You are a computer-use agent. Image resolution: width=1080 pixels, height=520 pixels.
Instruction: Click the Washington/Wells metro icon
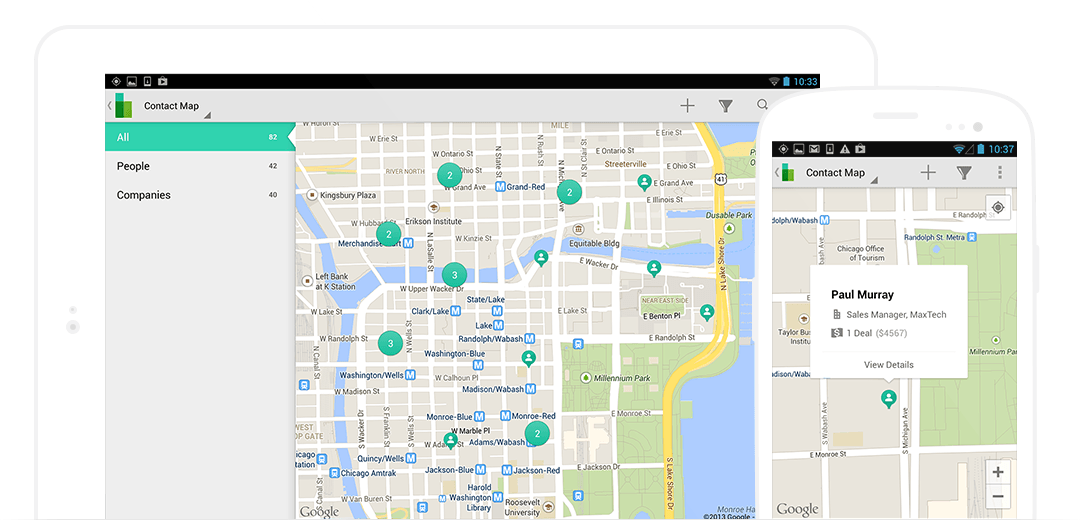410,375
